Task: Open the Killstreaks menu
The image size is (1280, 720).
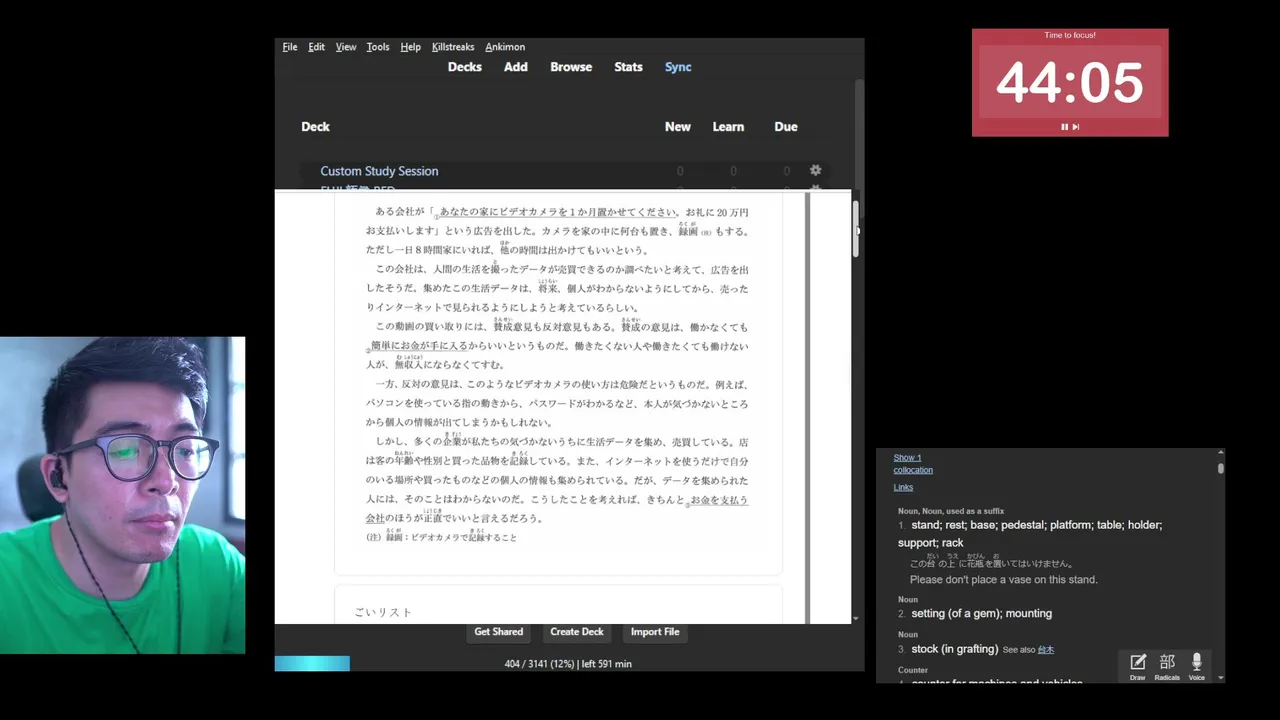Action: pyautogui.click(x=453, y=47)
